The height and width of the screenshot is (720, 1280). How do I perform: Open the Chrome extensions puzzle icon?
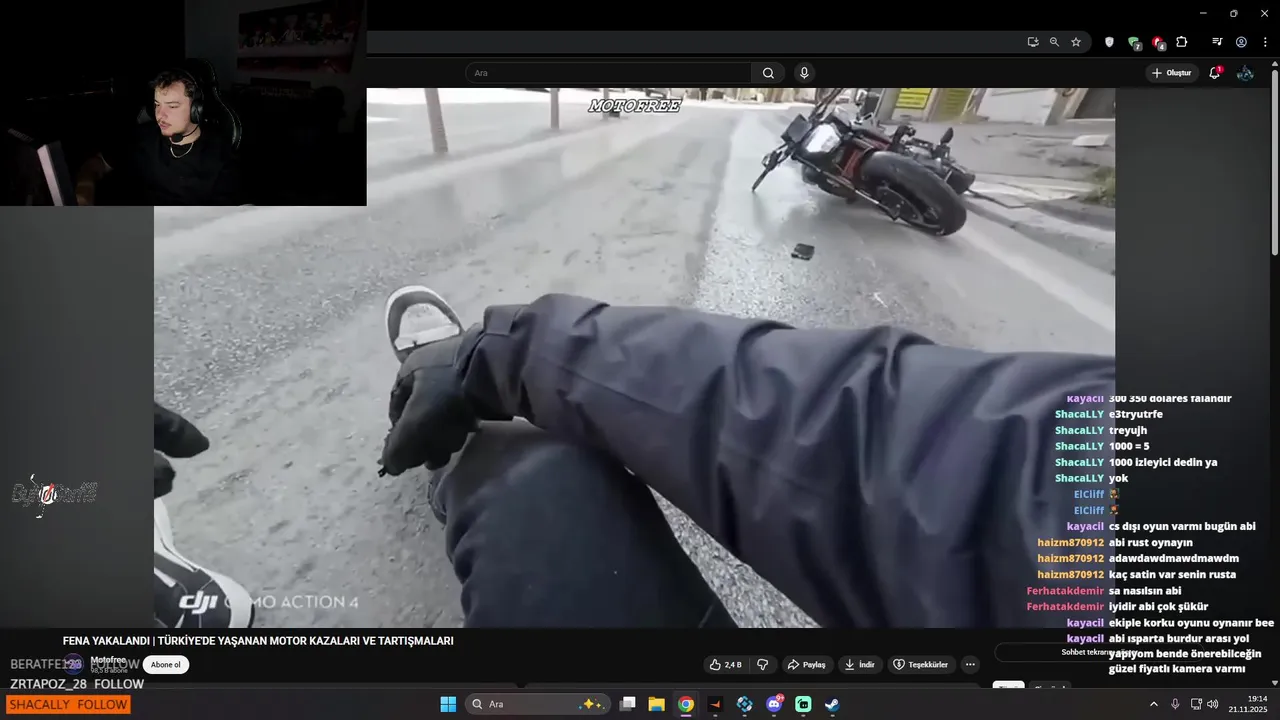(1182, 42)
